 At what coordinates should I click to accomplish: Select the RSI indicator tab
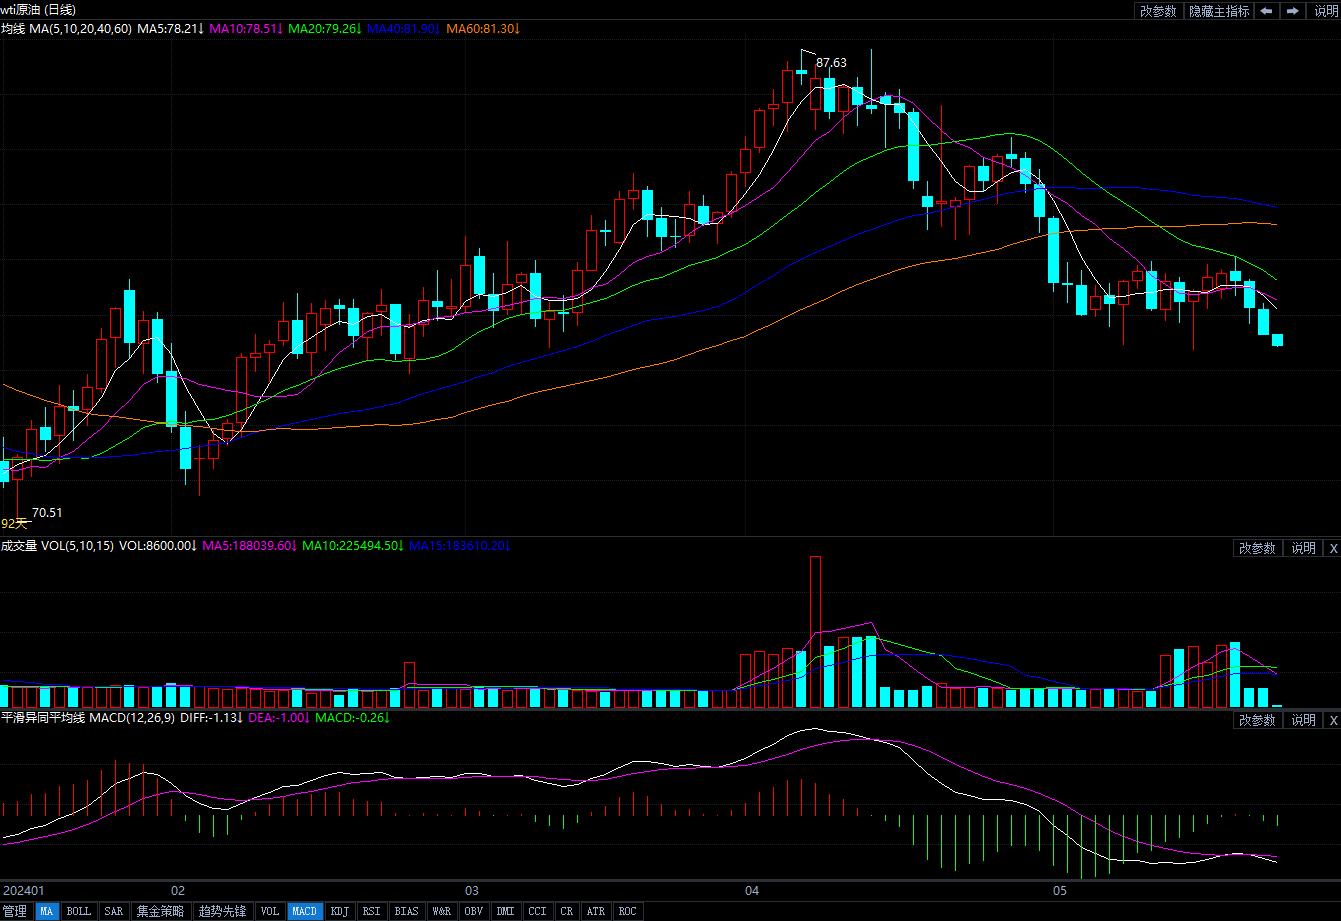(371, 911)
